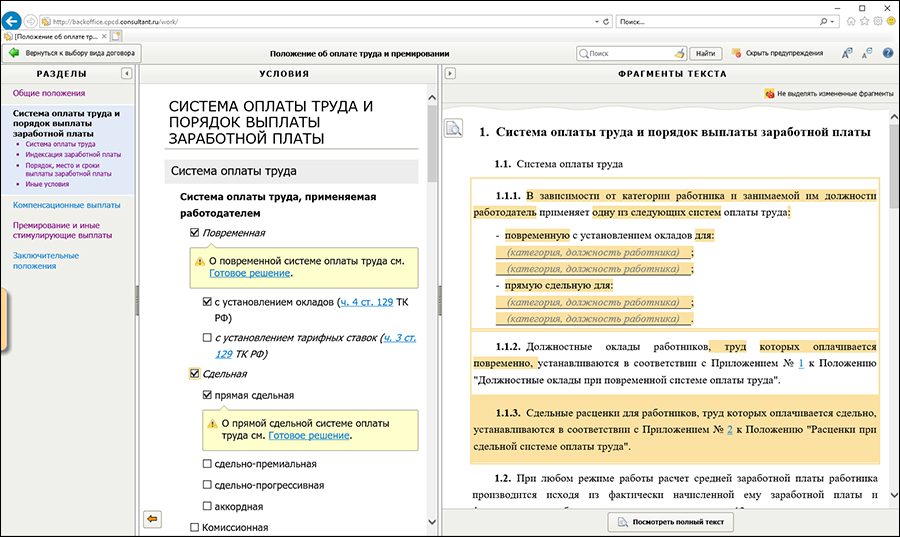Expand the Фрагменты текста panel using its arrow
Screen dimensions: 900x537
[x=450, y=73]
